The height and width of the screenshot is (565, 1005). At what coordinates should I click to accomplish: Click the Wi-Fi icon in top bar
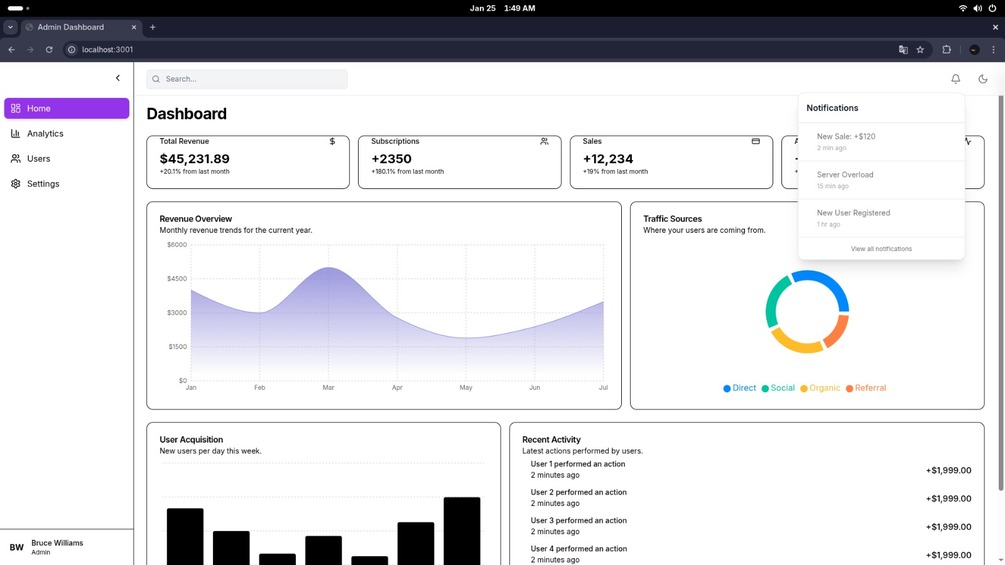pyautogui.click(x=963, y=8)
